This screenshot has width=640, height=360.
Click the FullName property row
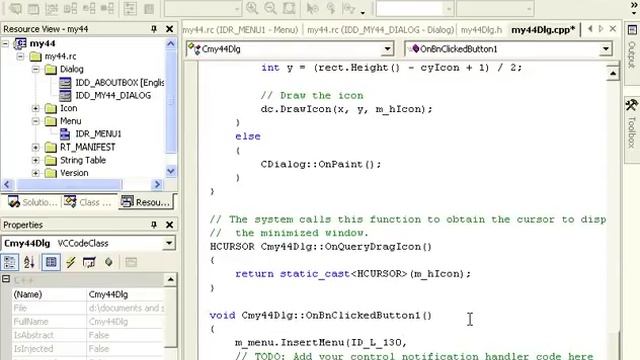click(89, 322)
